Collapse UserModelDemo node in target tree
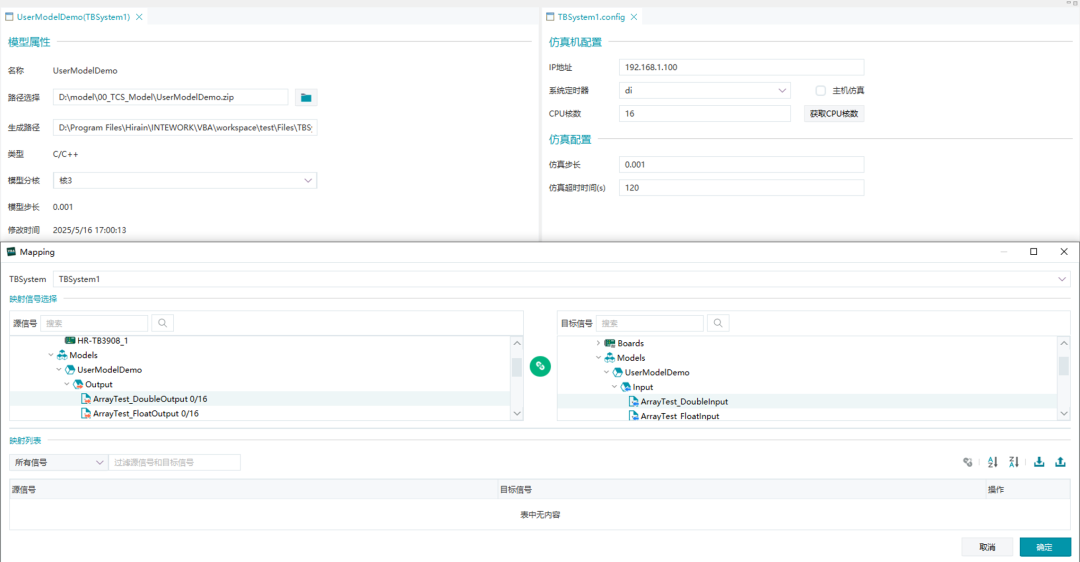This screenshot has height=562, width=1080. coord(606,373)
